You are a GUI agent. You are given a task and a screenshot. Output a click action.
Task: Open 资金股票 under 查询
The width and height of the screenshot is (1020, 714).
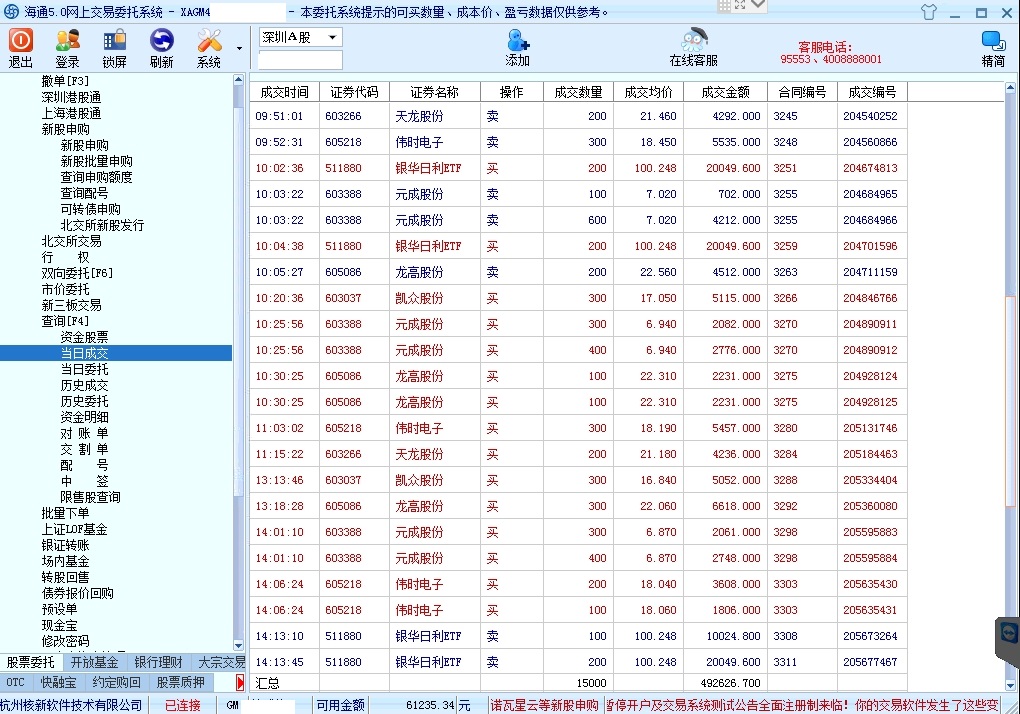[85, 337]
